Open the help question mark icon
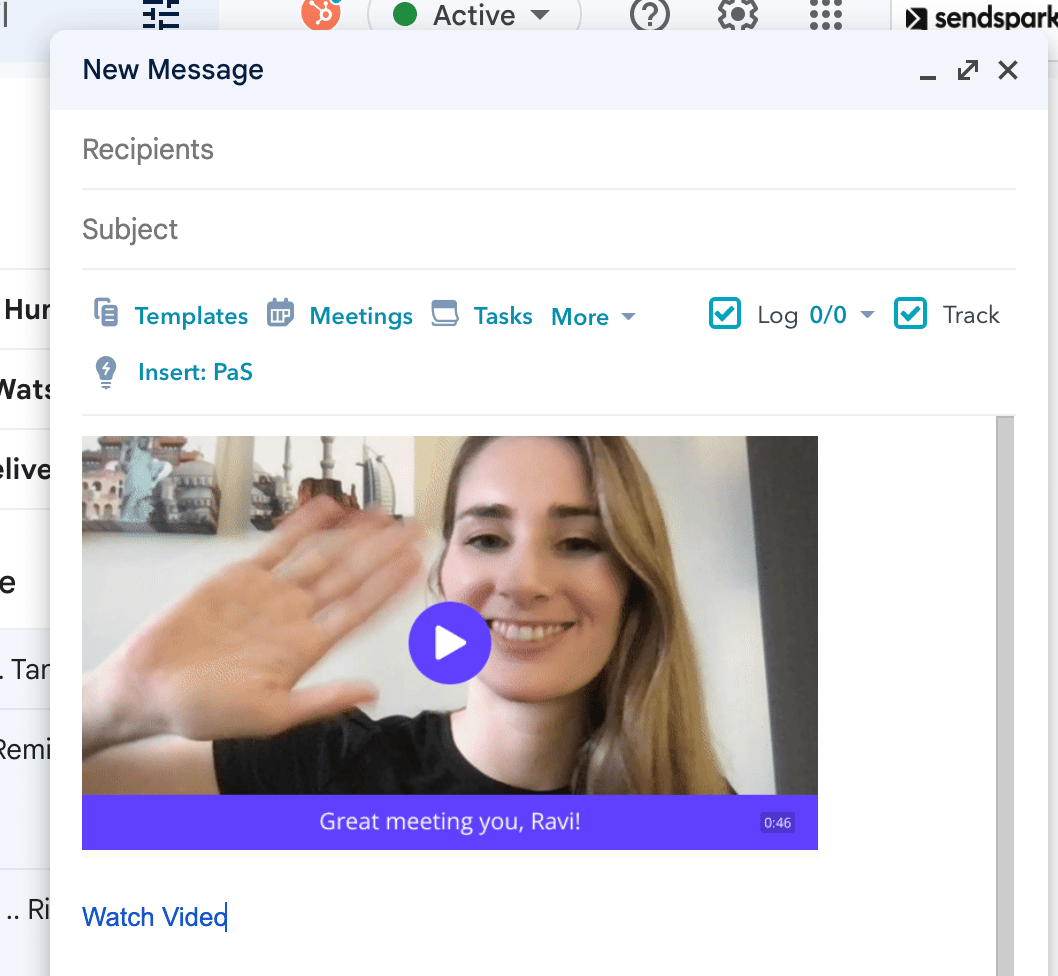This screenshot has height=976, width=1058. [x=650, y=14]
